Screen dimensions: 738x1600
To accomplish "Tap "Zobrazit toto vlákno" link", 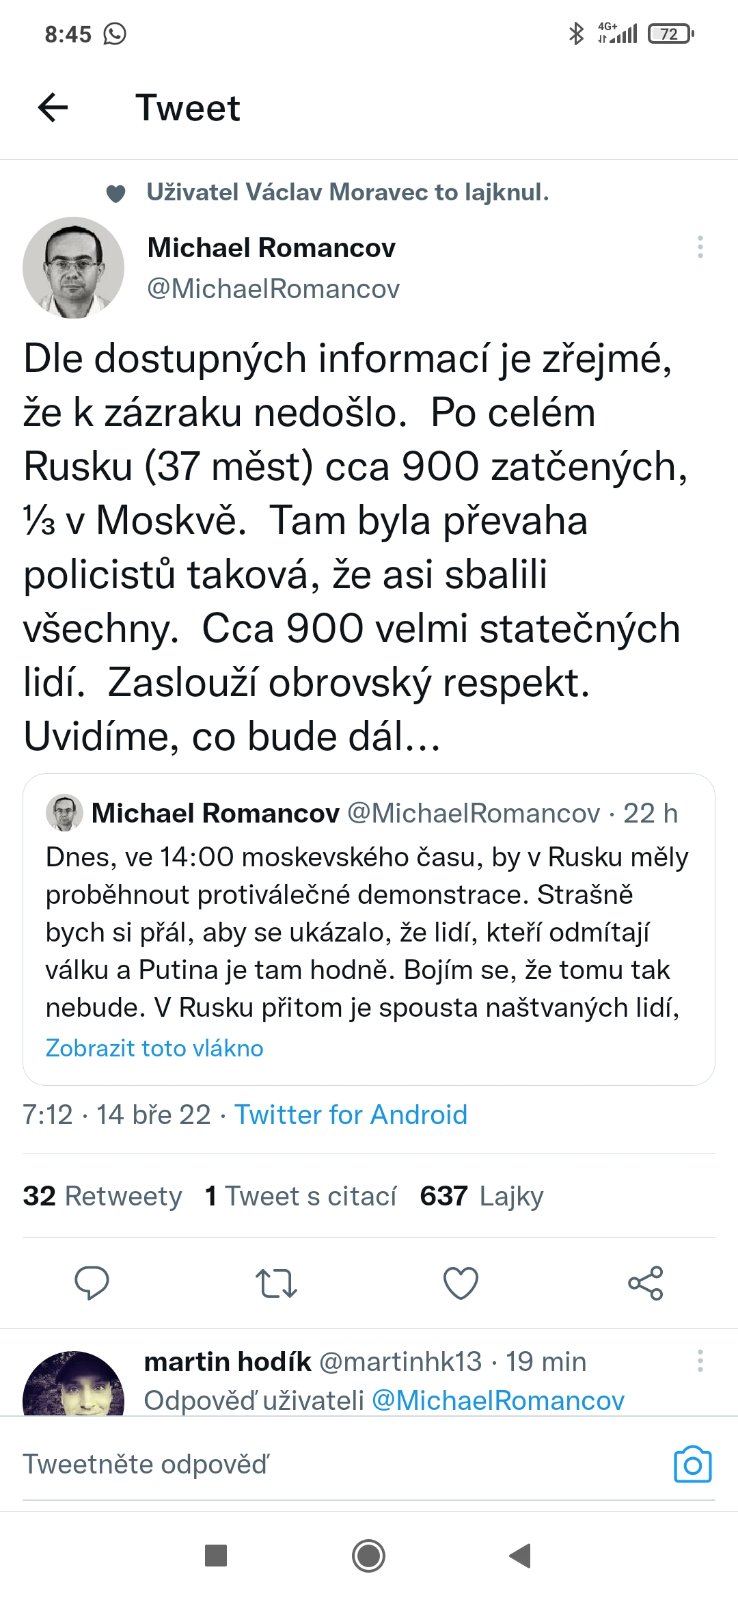I will click(x=155, y=1048).
